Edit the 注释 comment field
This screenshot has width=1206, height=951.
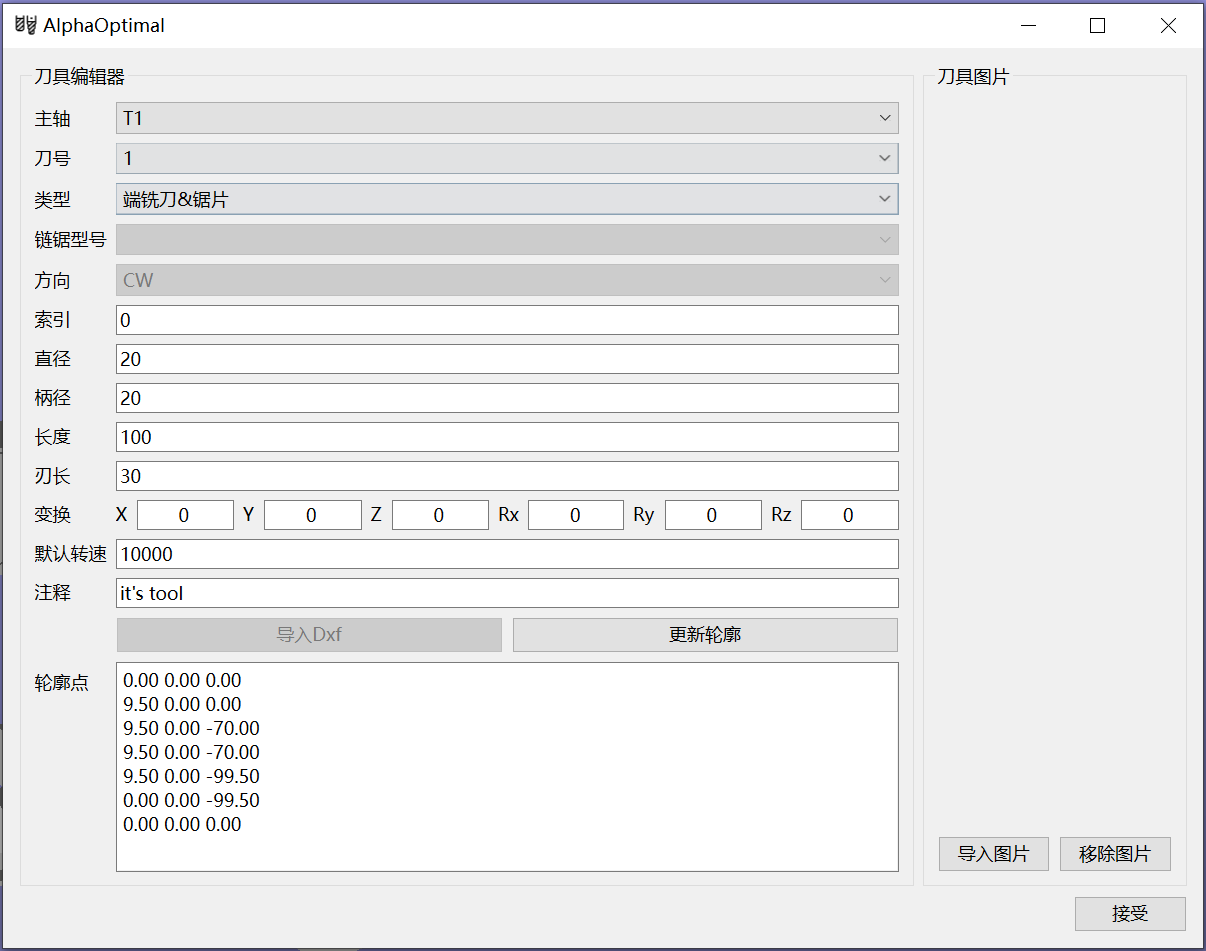[x=507, y=593]
